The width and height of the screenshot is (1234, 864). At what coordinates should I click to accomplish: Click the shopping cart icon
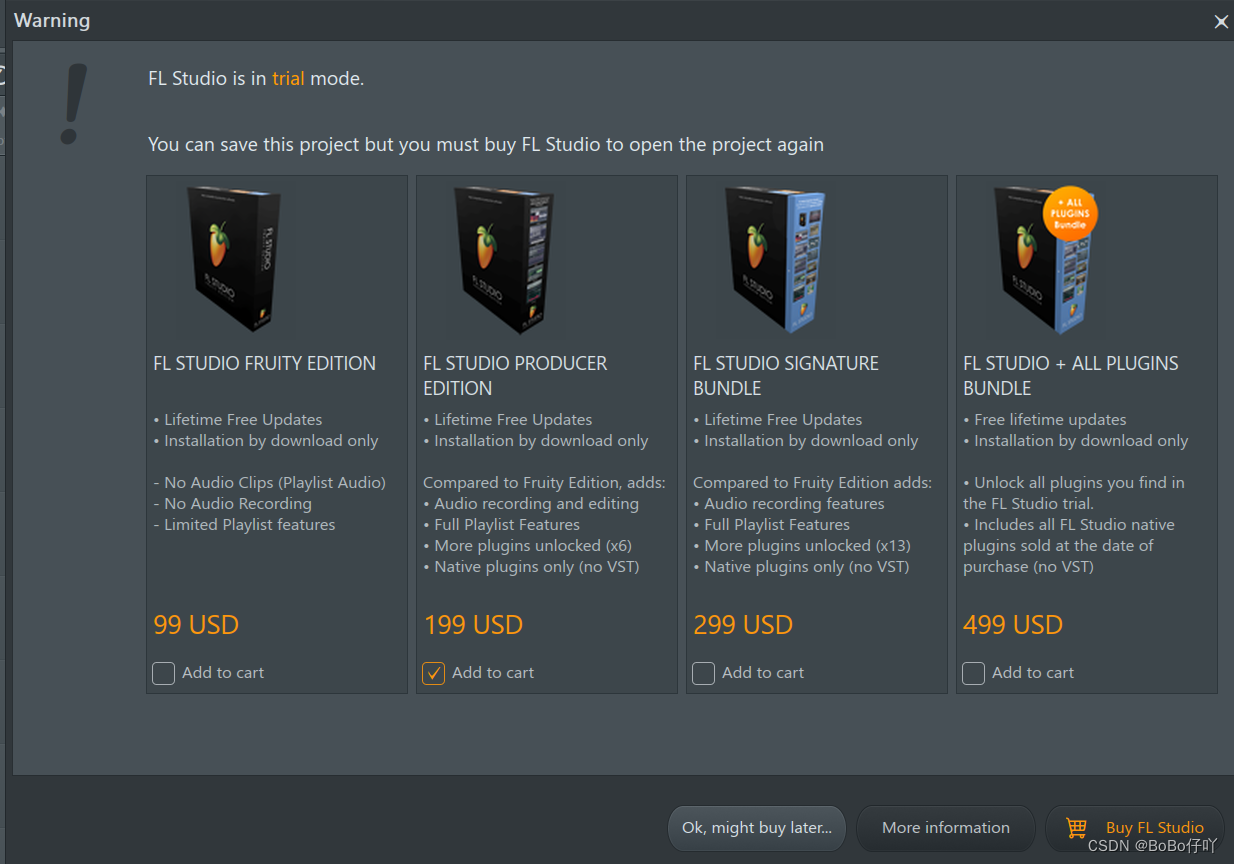pos(1076,828)
